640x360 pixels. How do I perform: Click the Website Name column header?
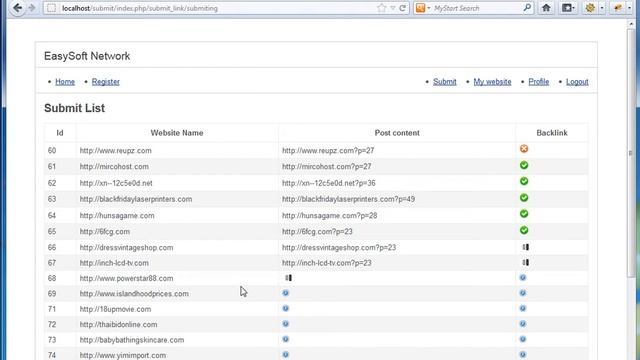tap(177, 133)
